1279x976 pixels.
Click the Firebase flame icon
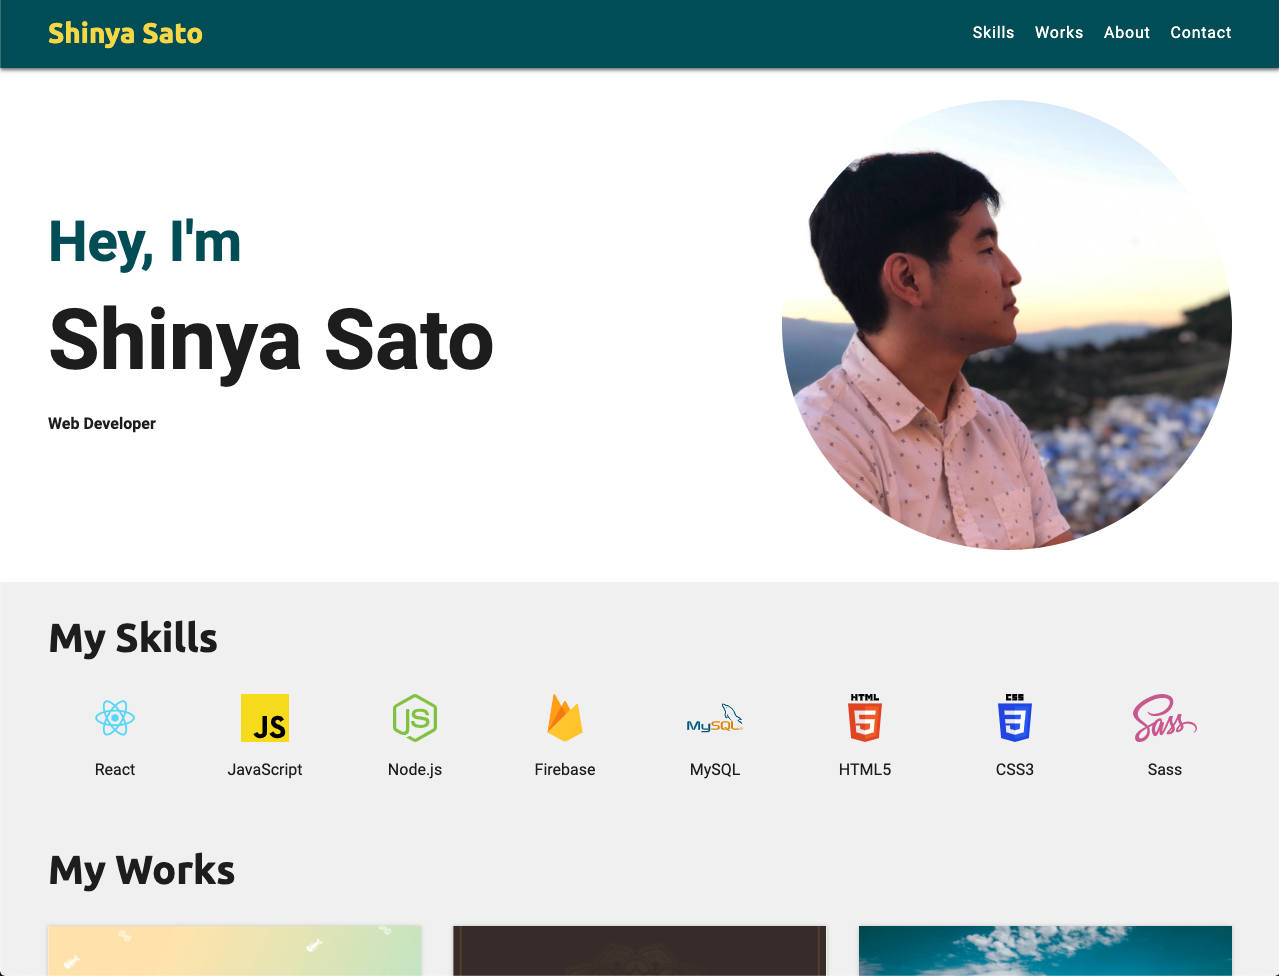point(565,718)
